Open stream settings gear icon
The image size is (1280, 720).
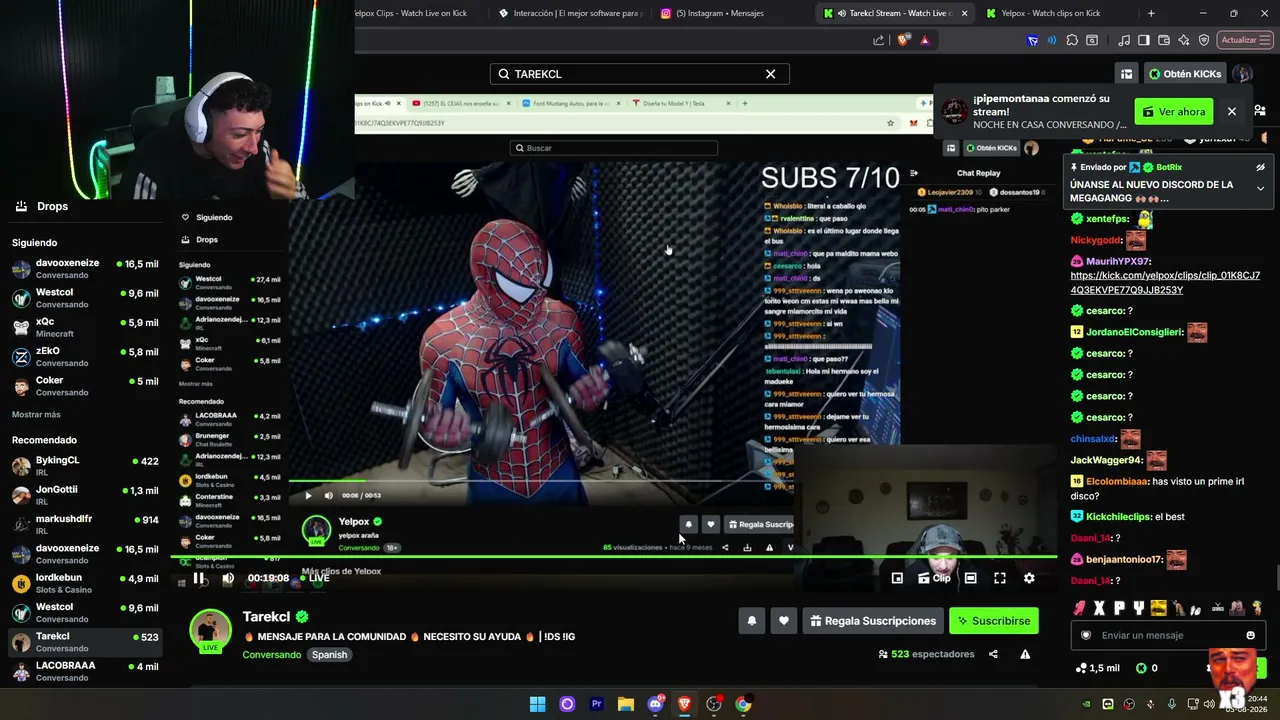tap(1029, 578)
